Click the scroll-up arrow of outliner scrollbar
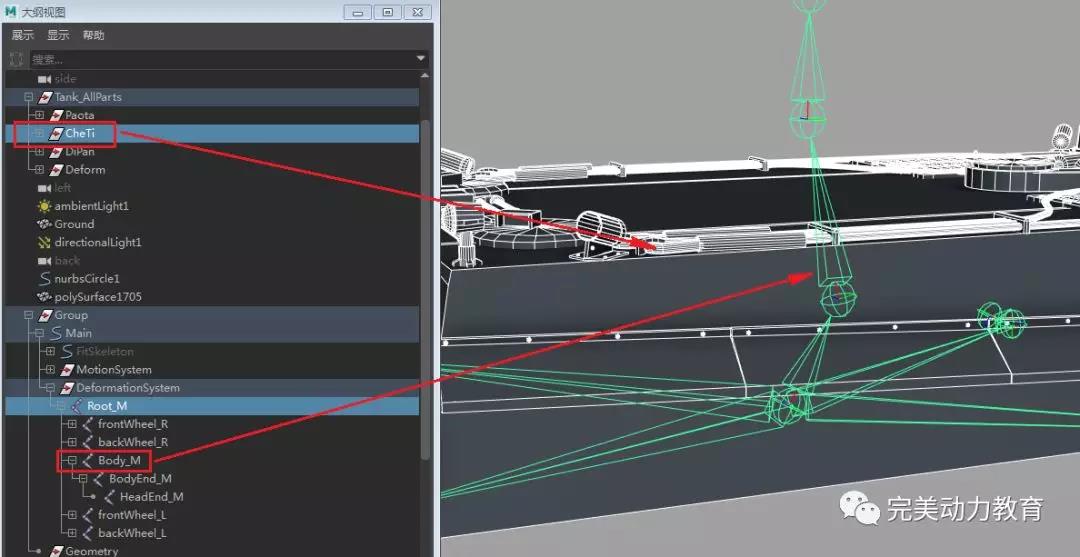The width and height of the screenshot is (1080, 557). (425, 76)
